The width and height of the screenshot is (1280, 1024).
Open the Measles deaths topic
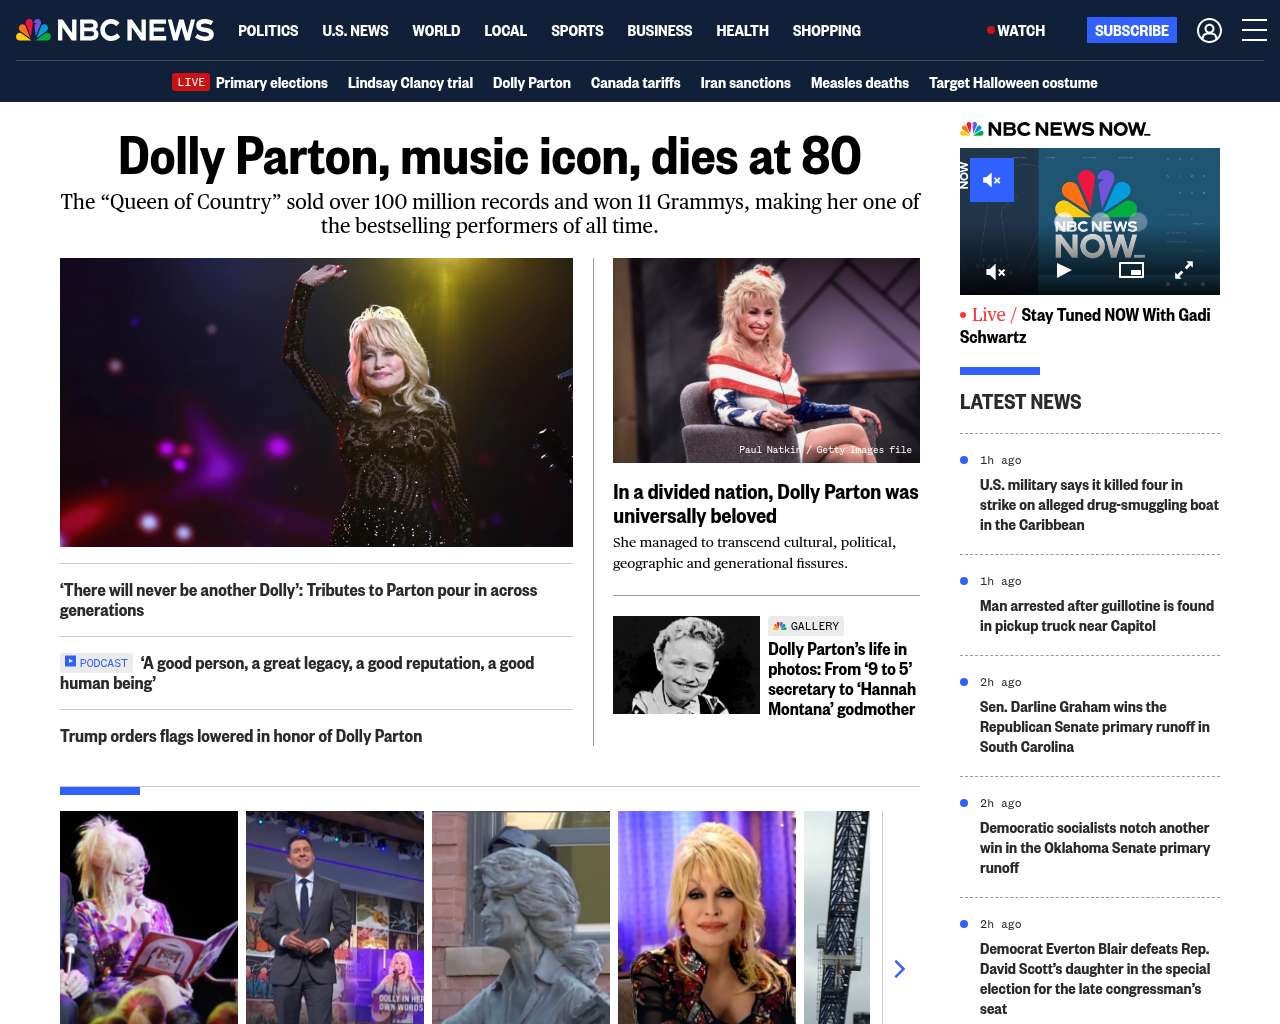pos(860,83)
